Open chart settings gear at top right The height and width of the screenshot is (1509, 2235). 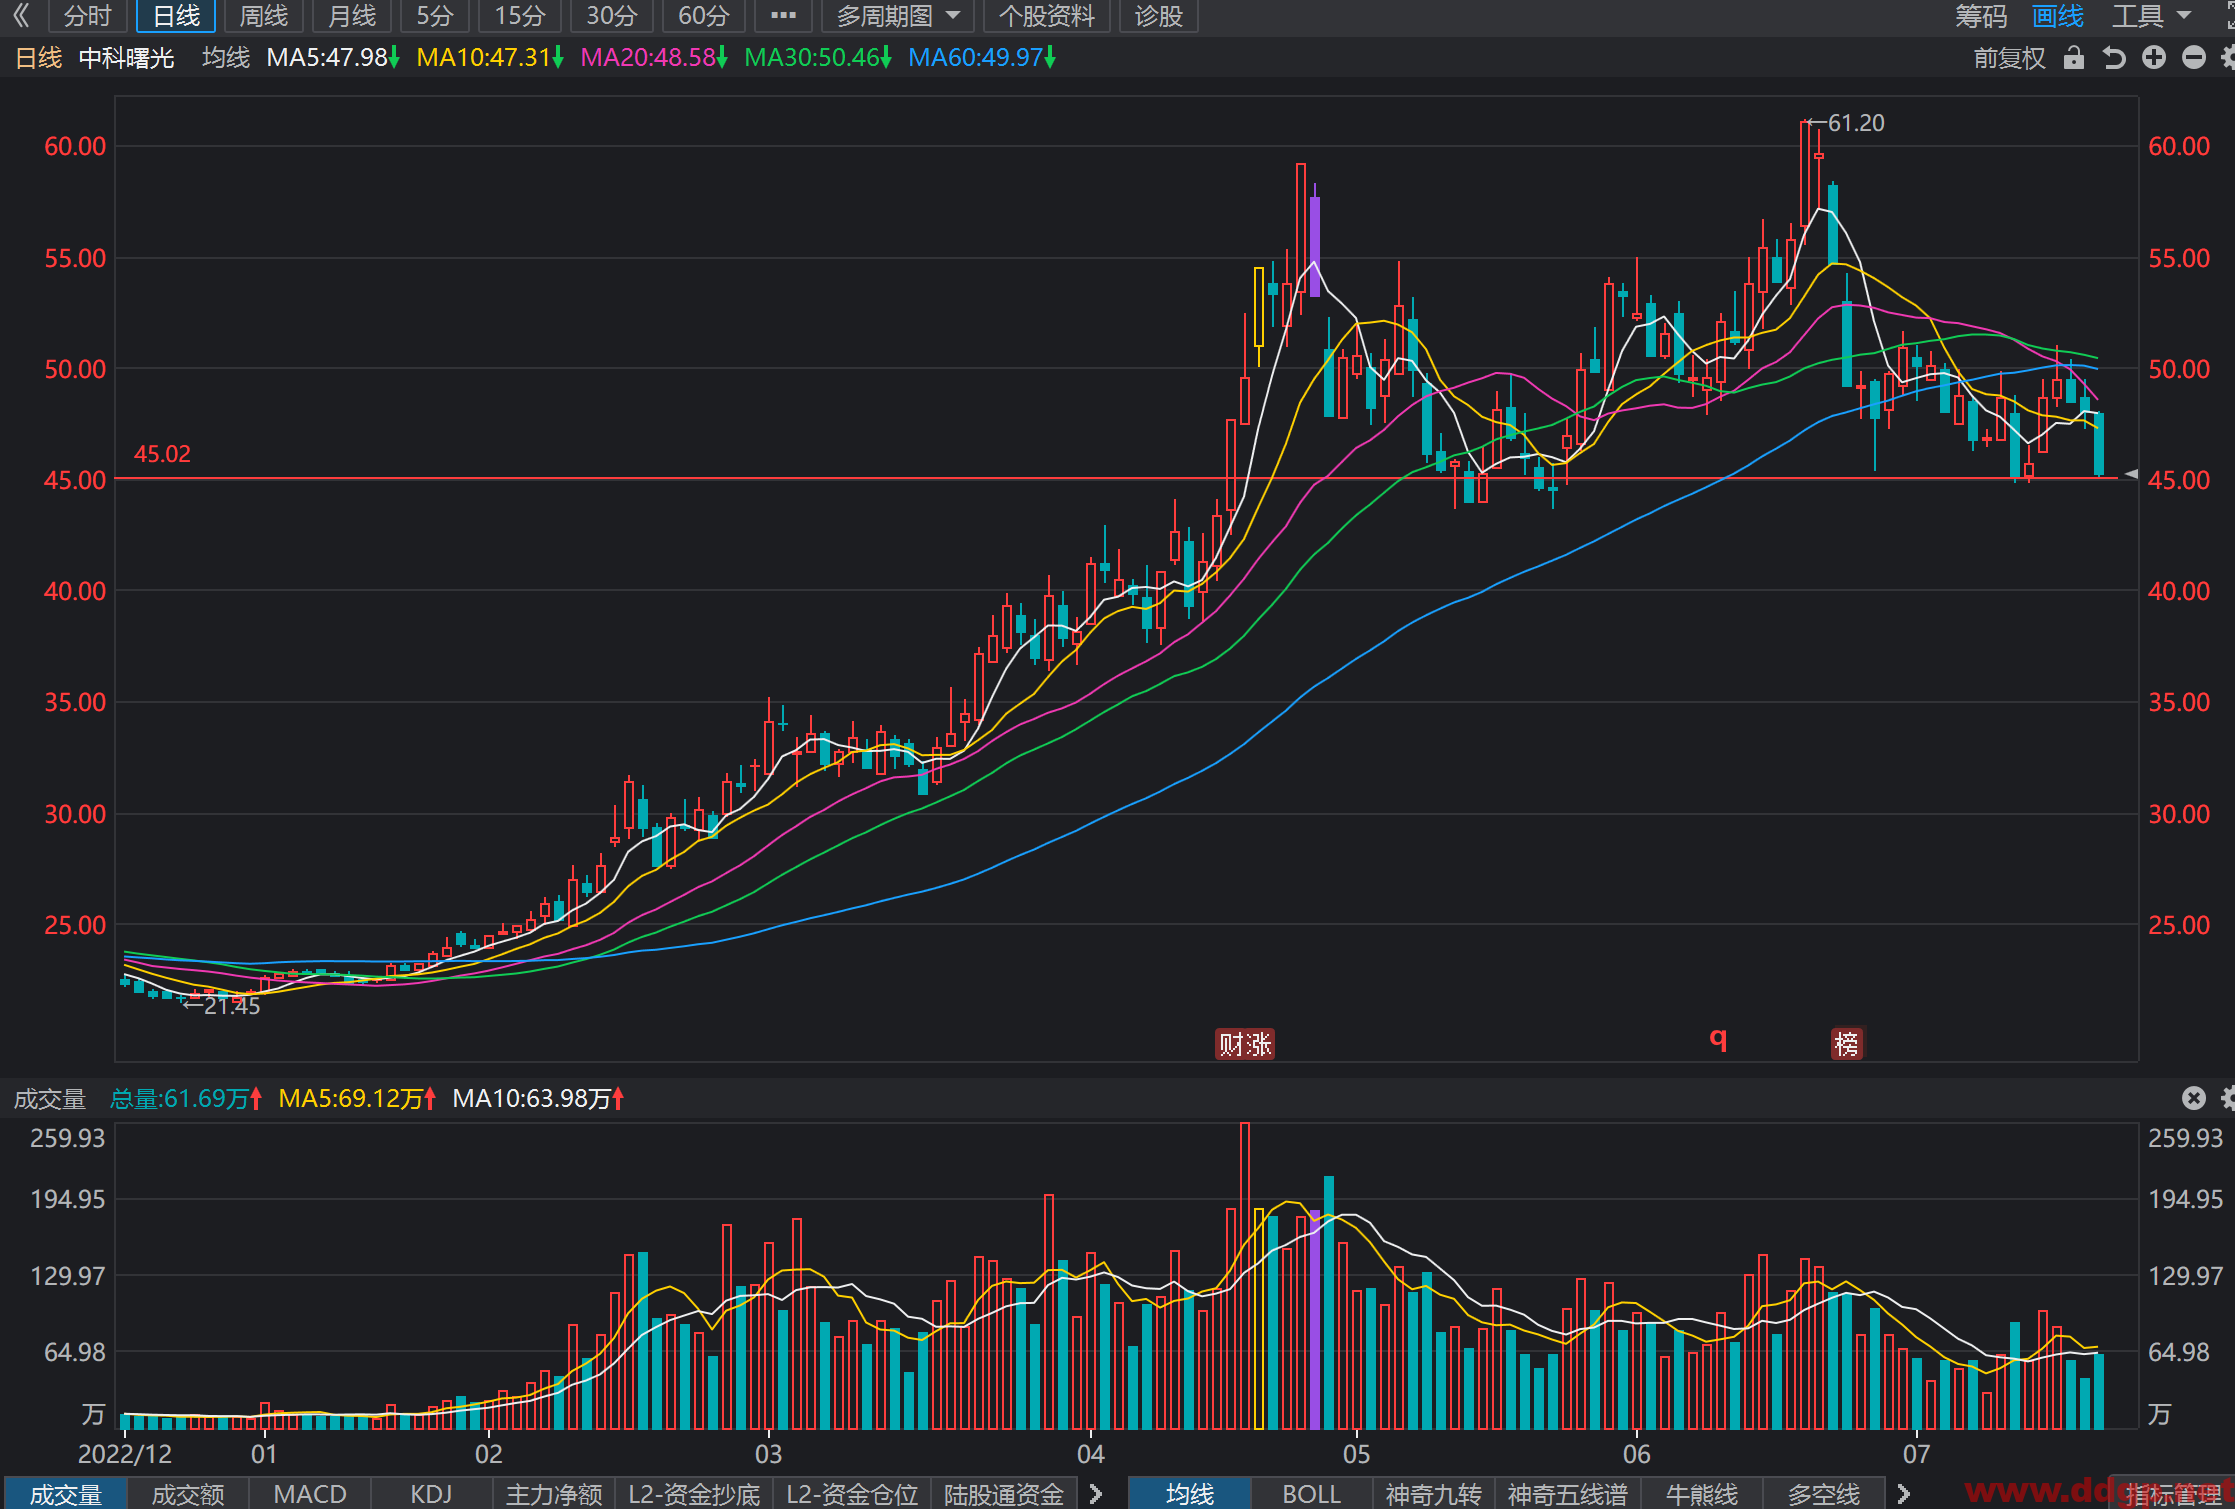point(2228,58)
